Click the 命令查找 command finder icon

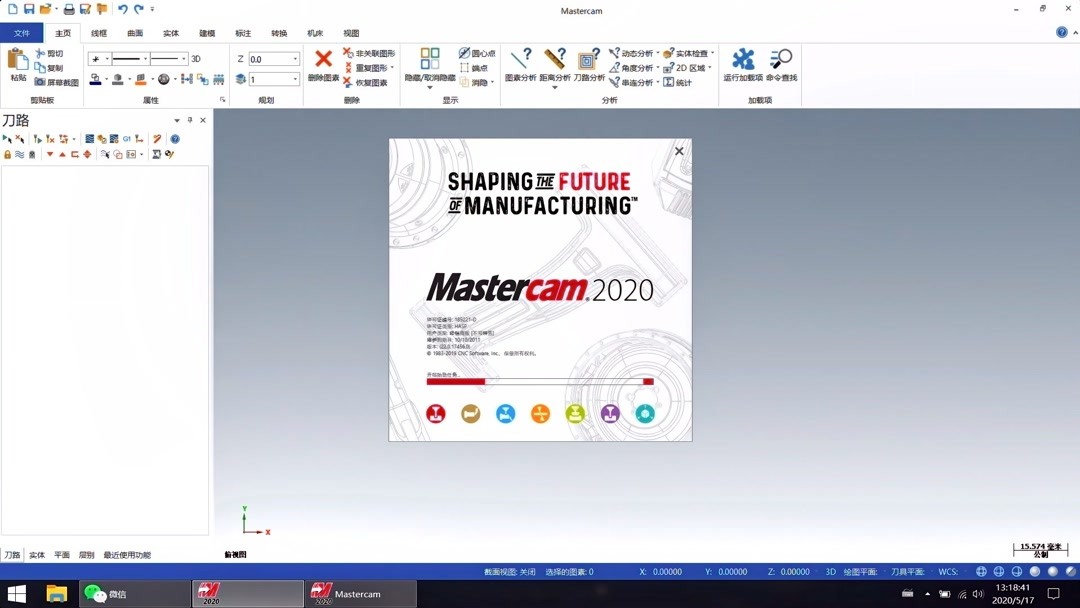tap(781, 58)
